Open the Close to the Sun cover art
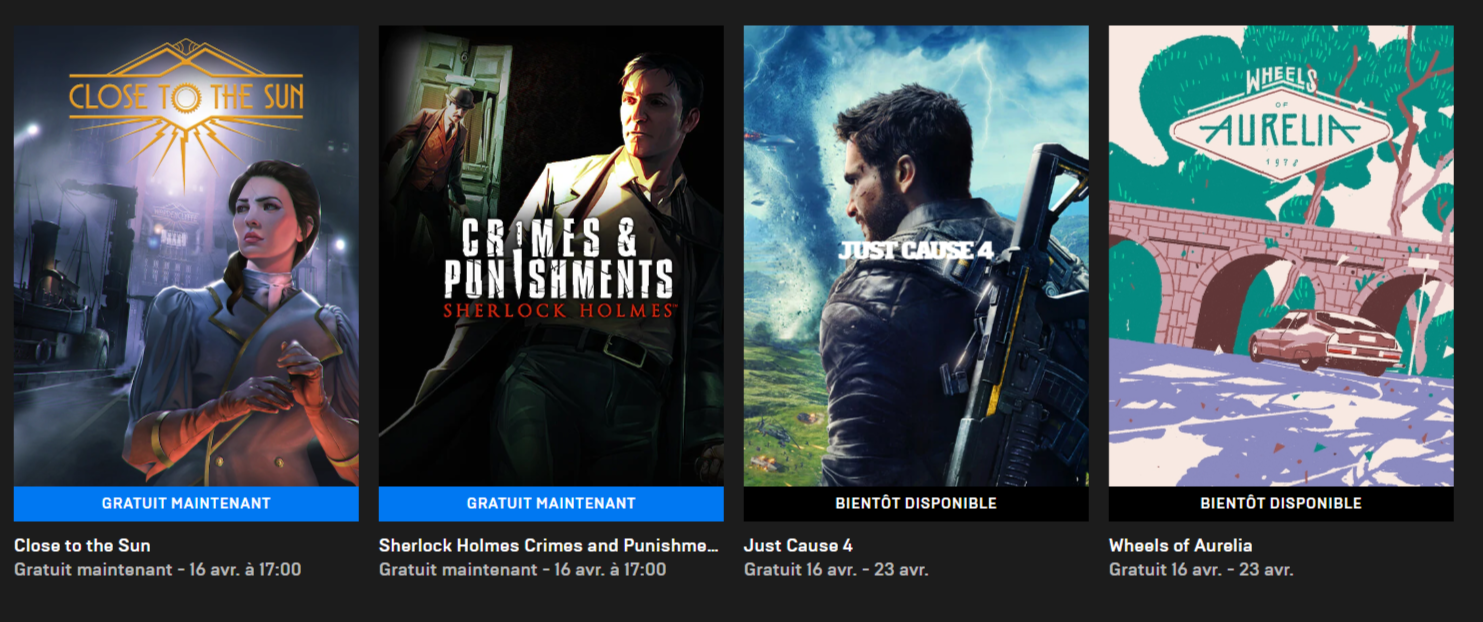This screenshot has height=622, width=1483. [x=186, y=256]
